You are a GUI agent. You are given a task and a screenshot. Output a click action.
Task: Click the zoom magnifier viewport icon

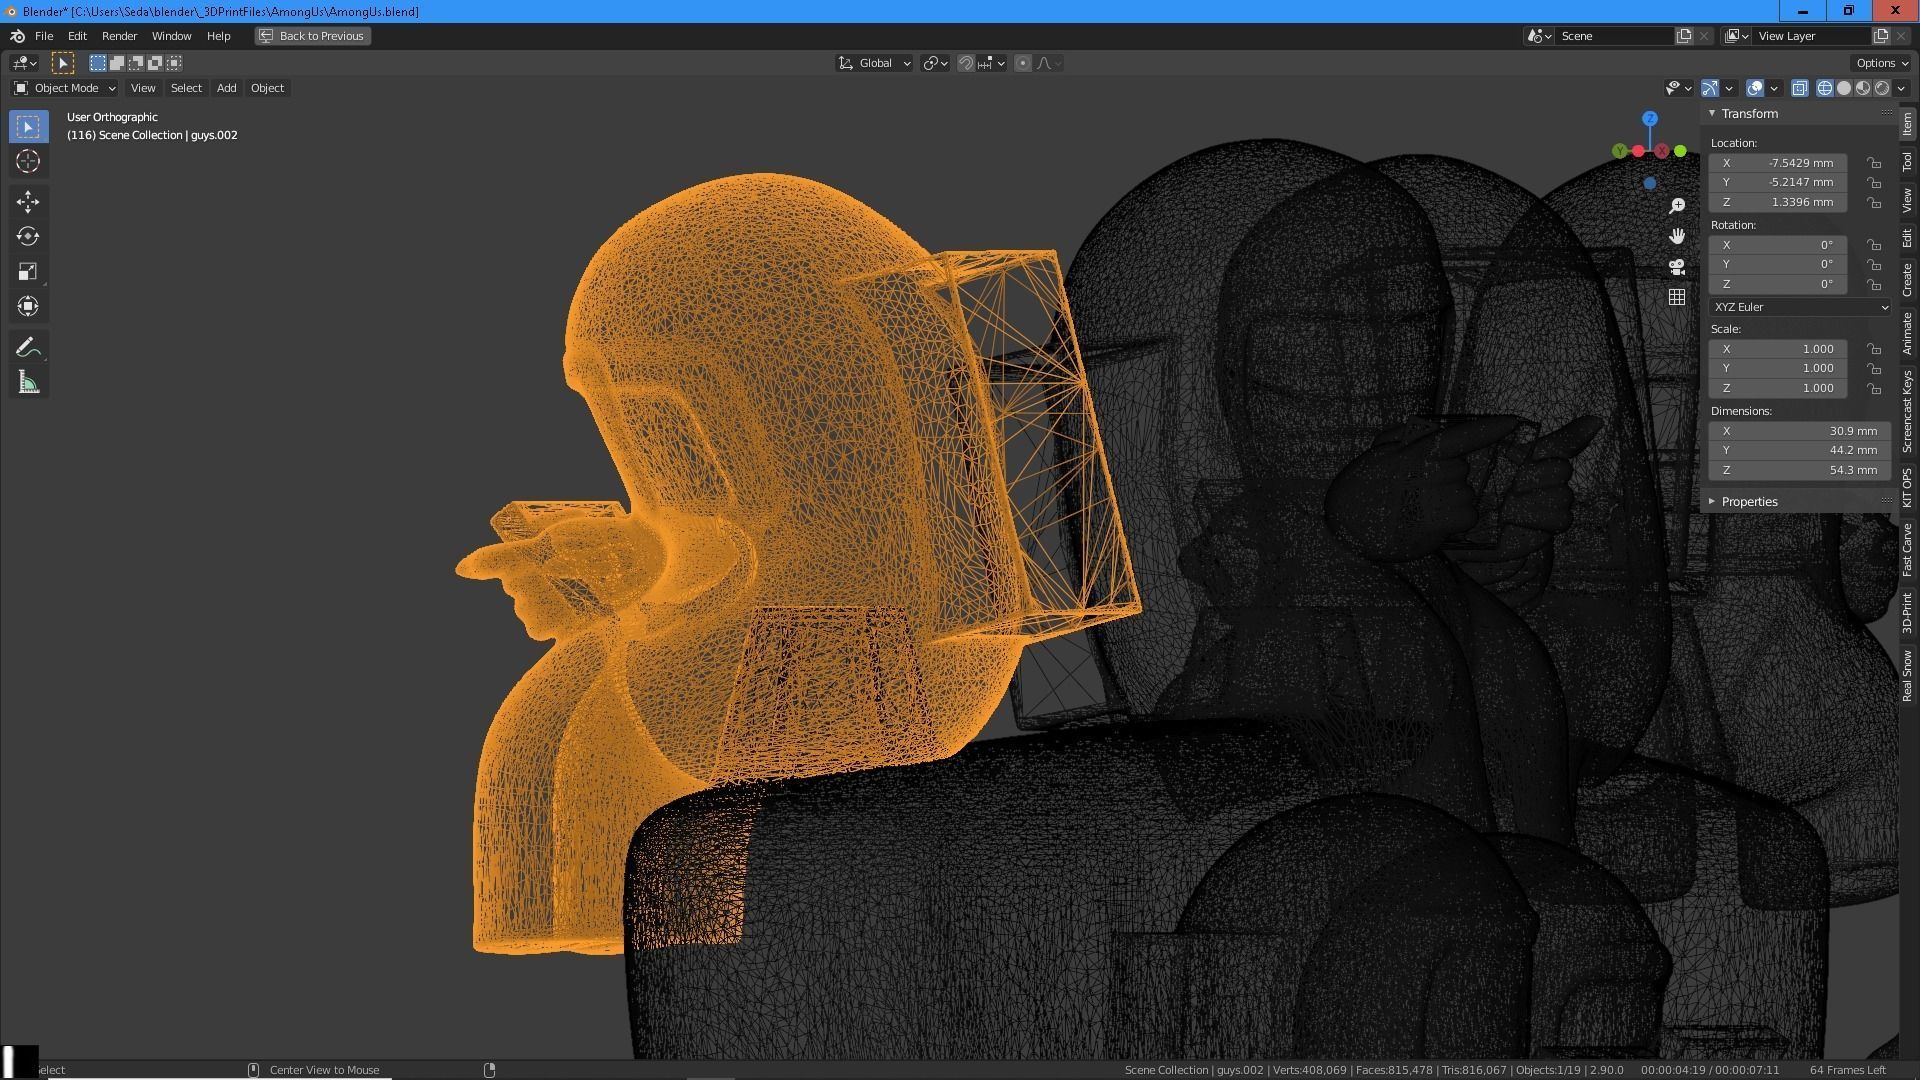(x=1677, y=206)
